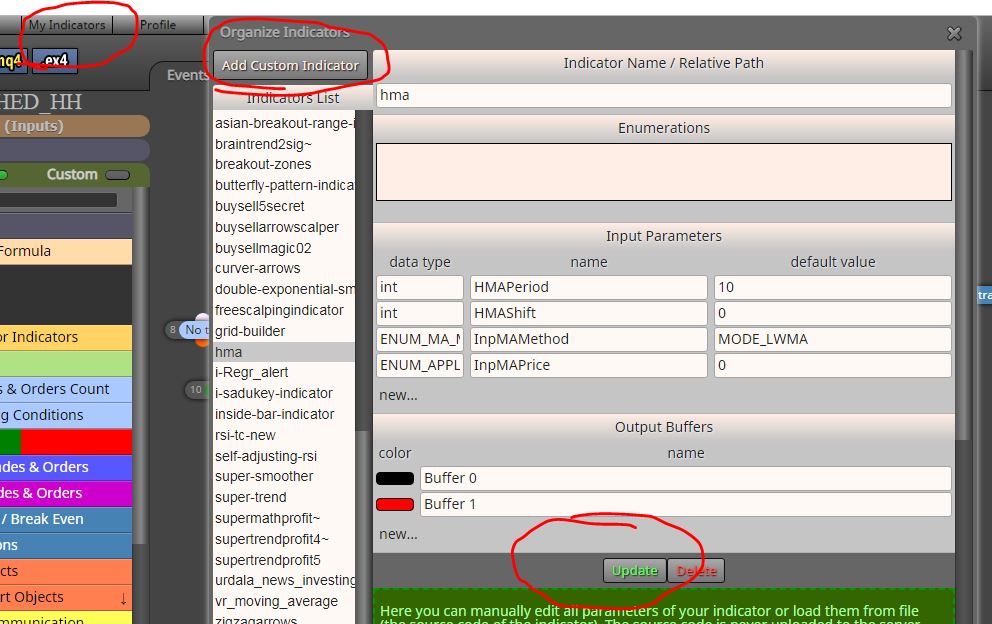Viewport: 992px width, 624px height.
Task: Click the green Update button
Action: [x=635, y=570]
